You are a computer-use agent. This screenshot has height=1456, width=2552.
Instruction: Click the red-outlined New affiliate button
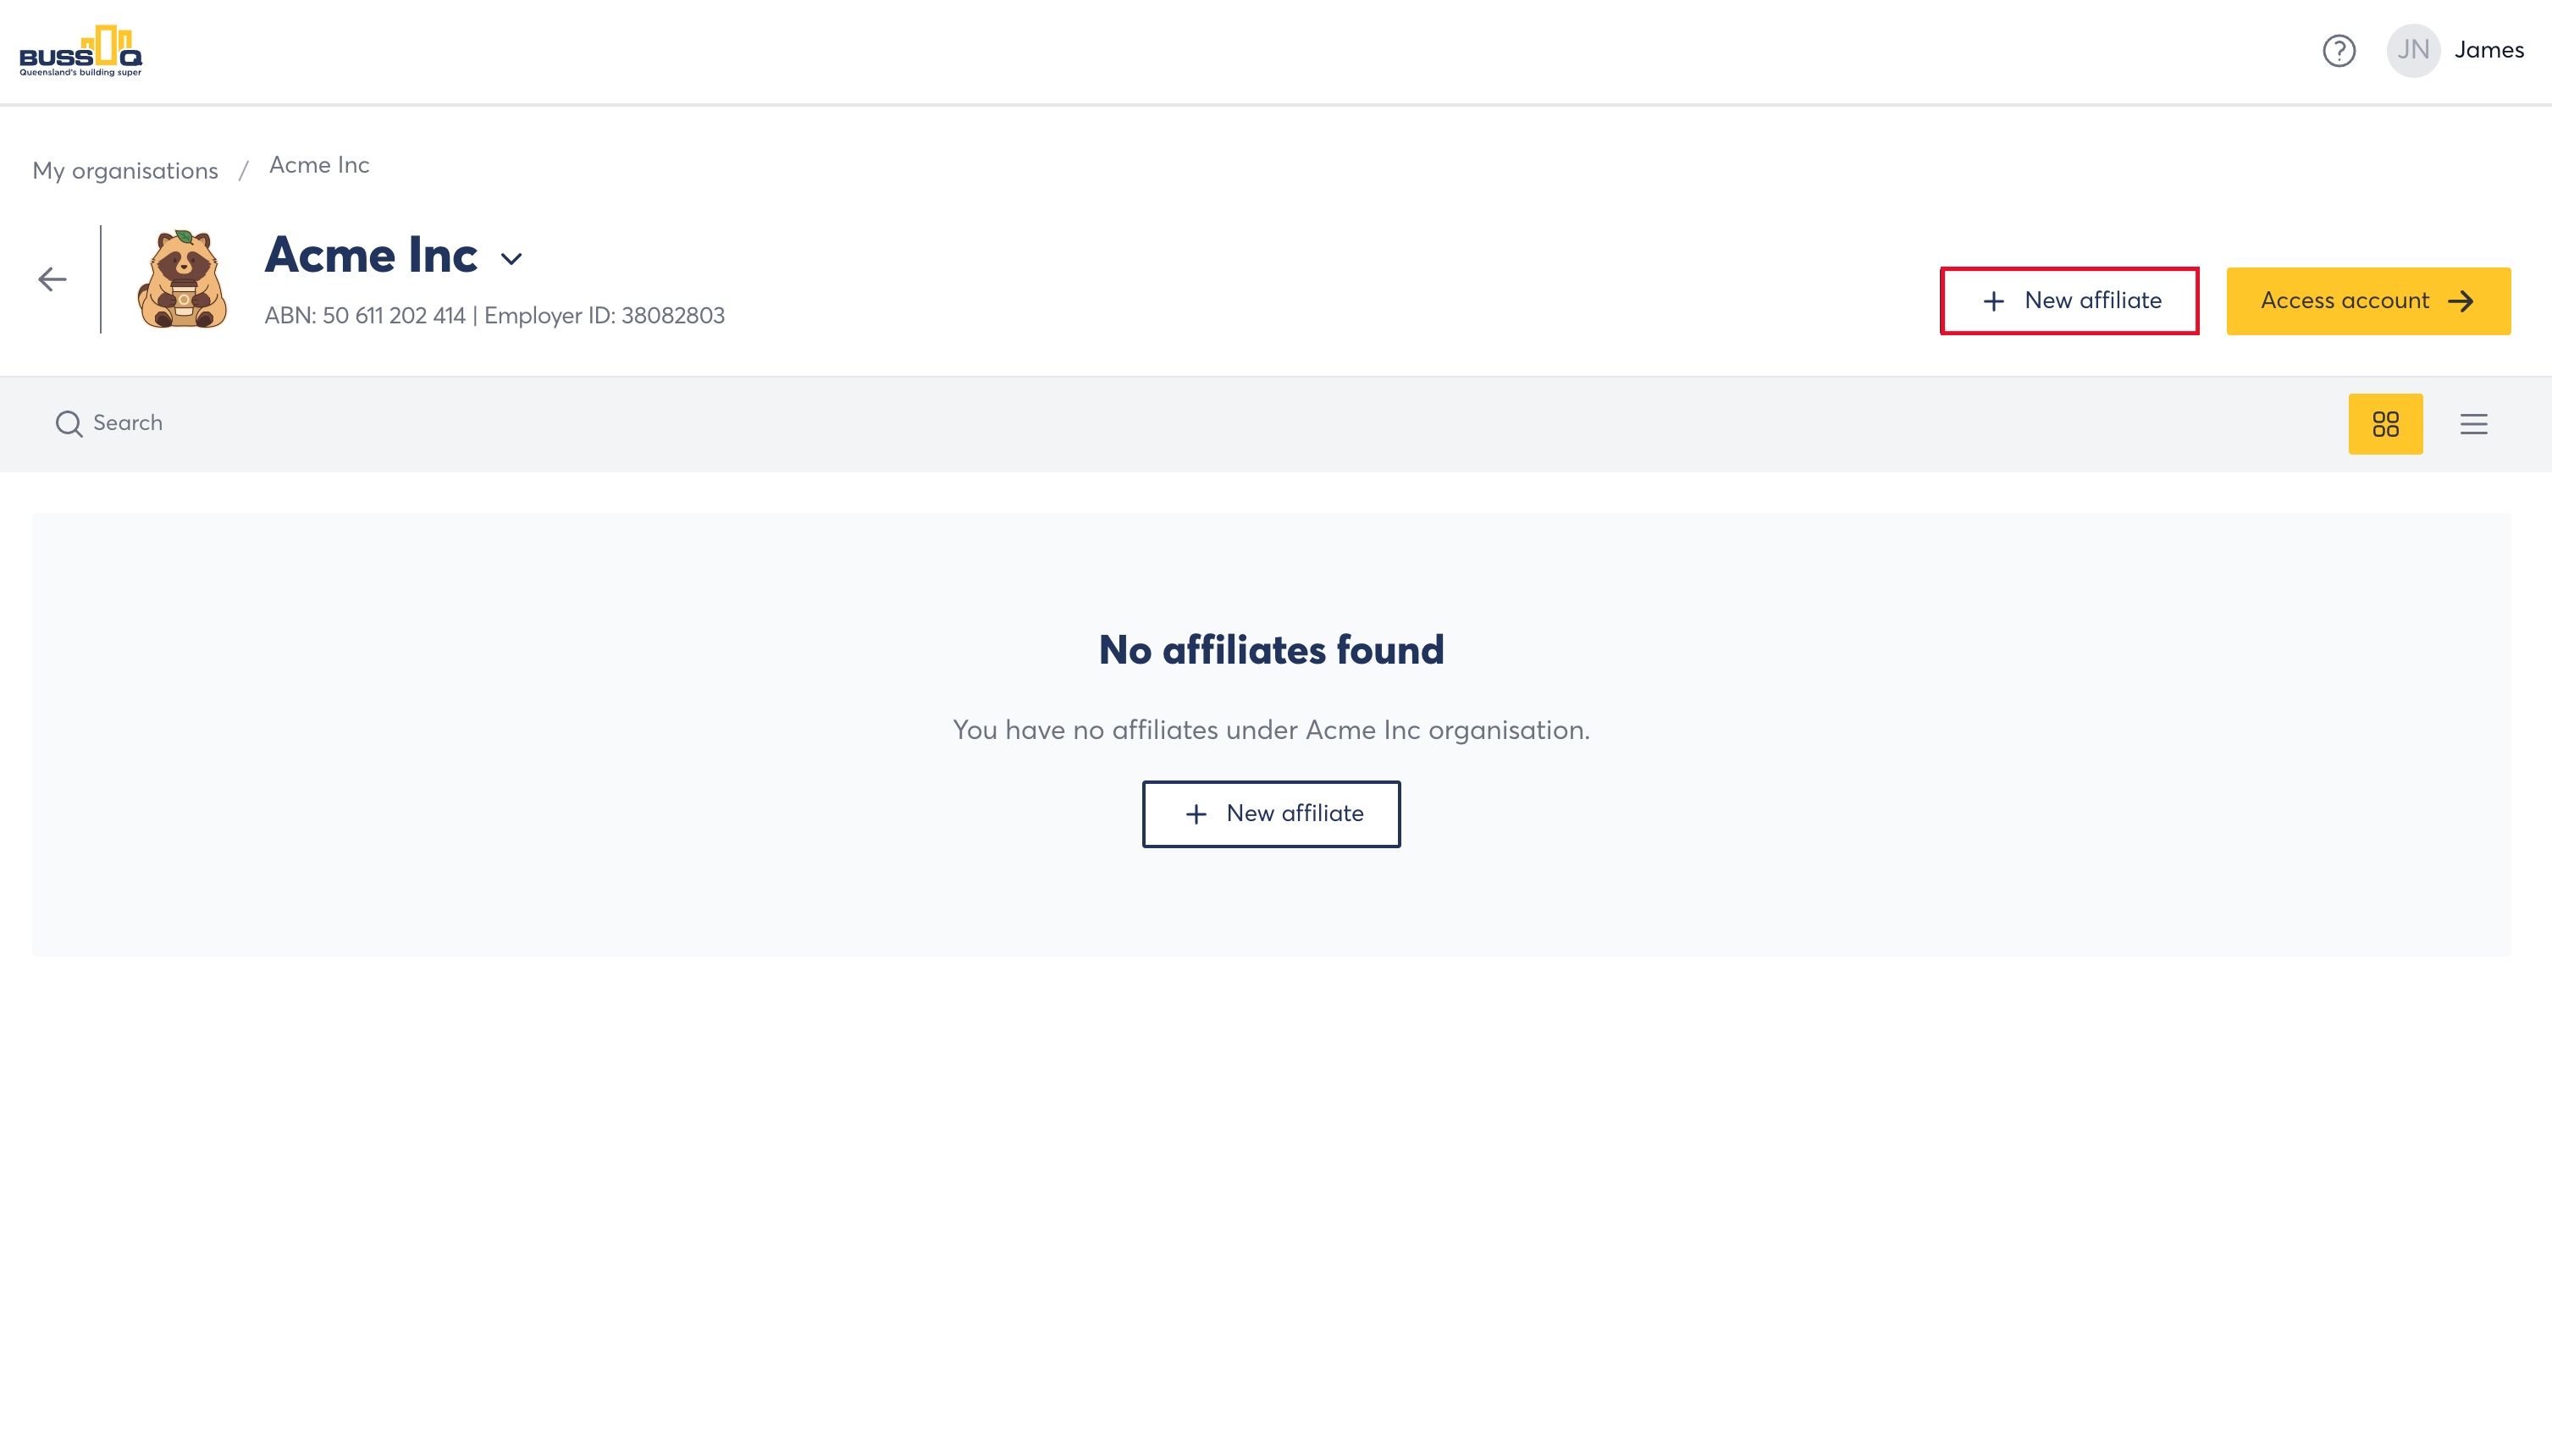2069,301
